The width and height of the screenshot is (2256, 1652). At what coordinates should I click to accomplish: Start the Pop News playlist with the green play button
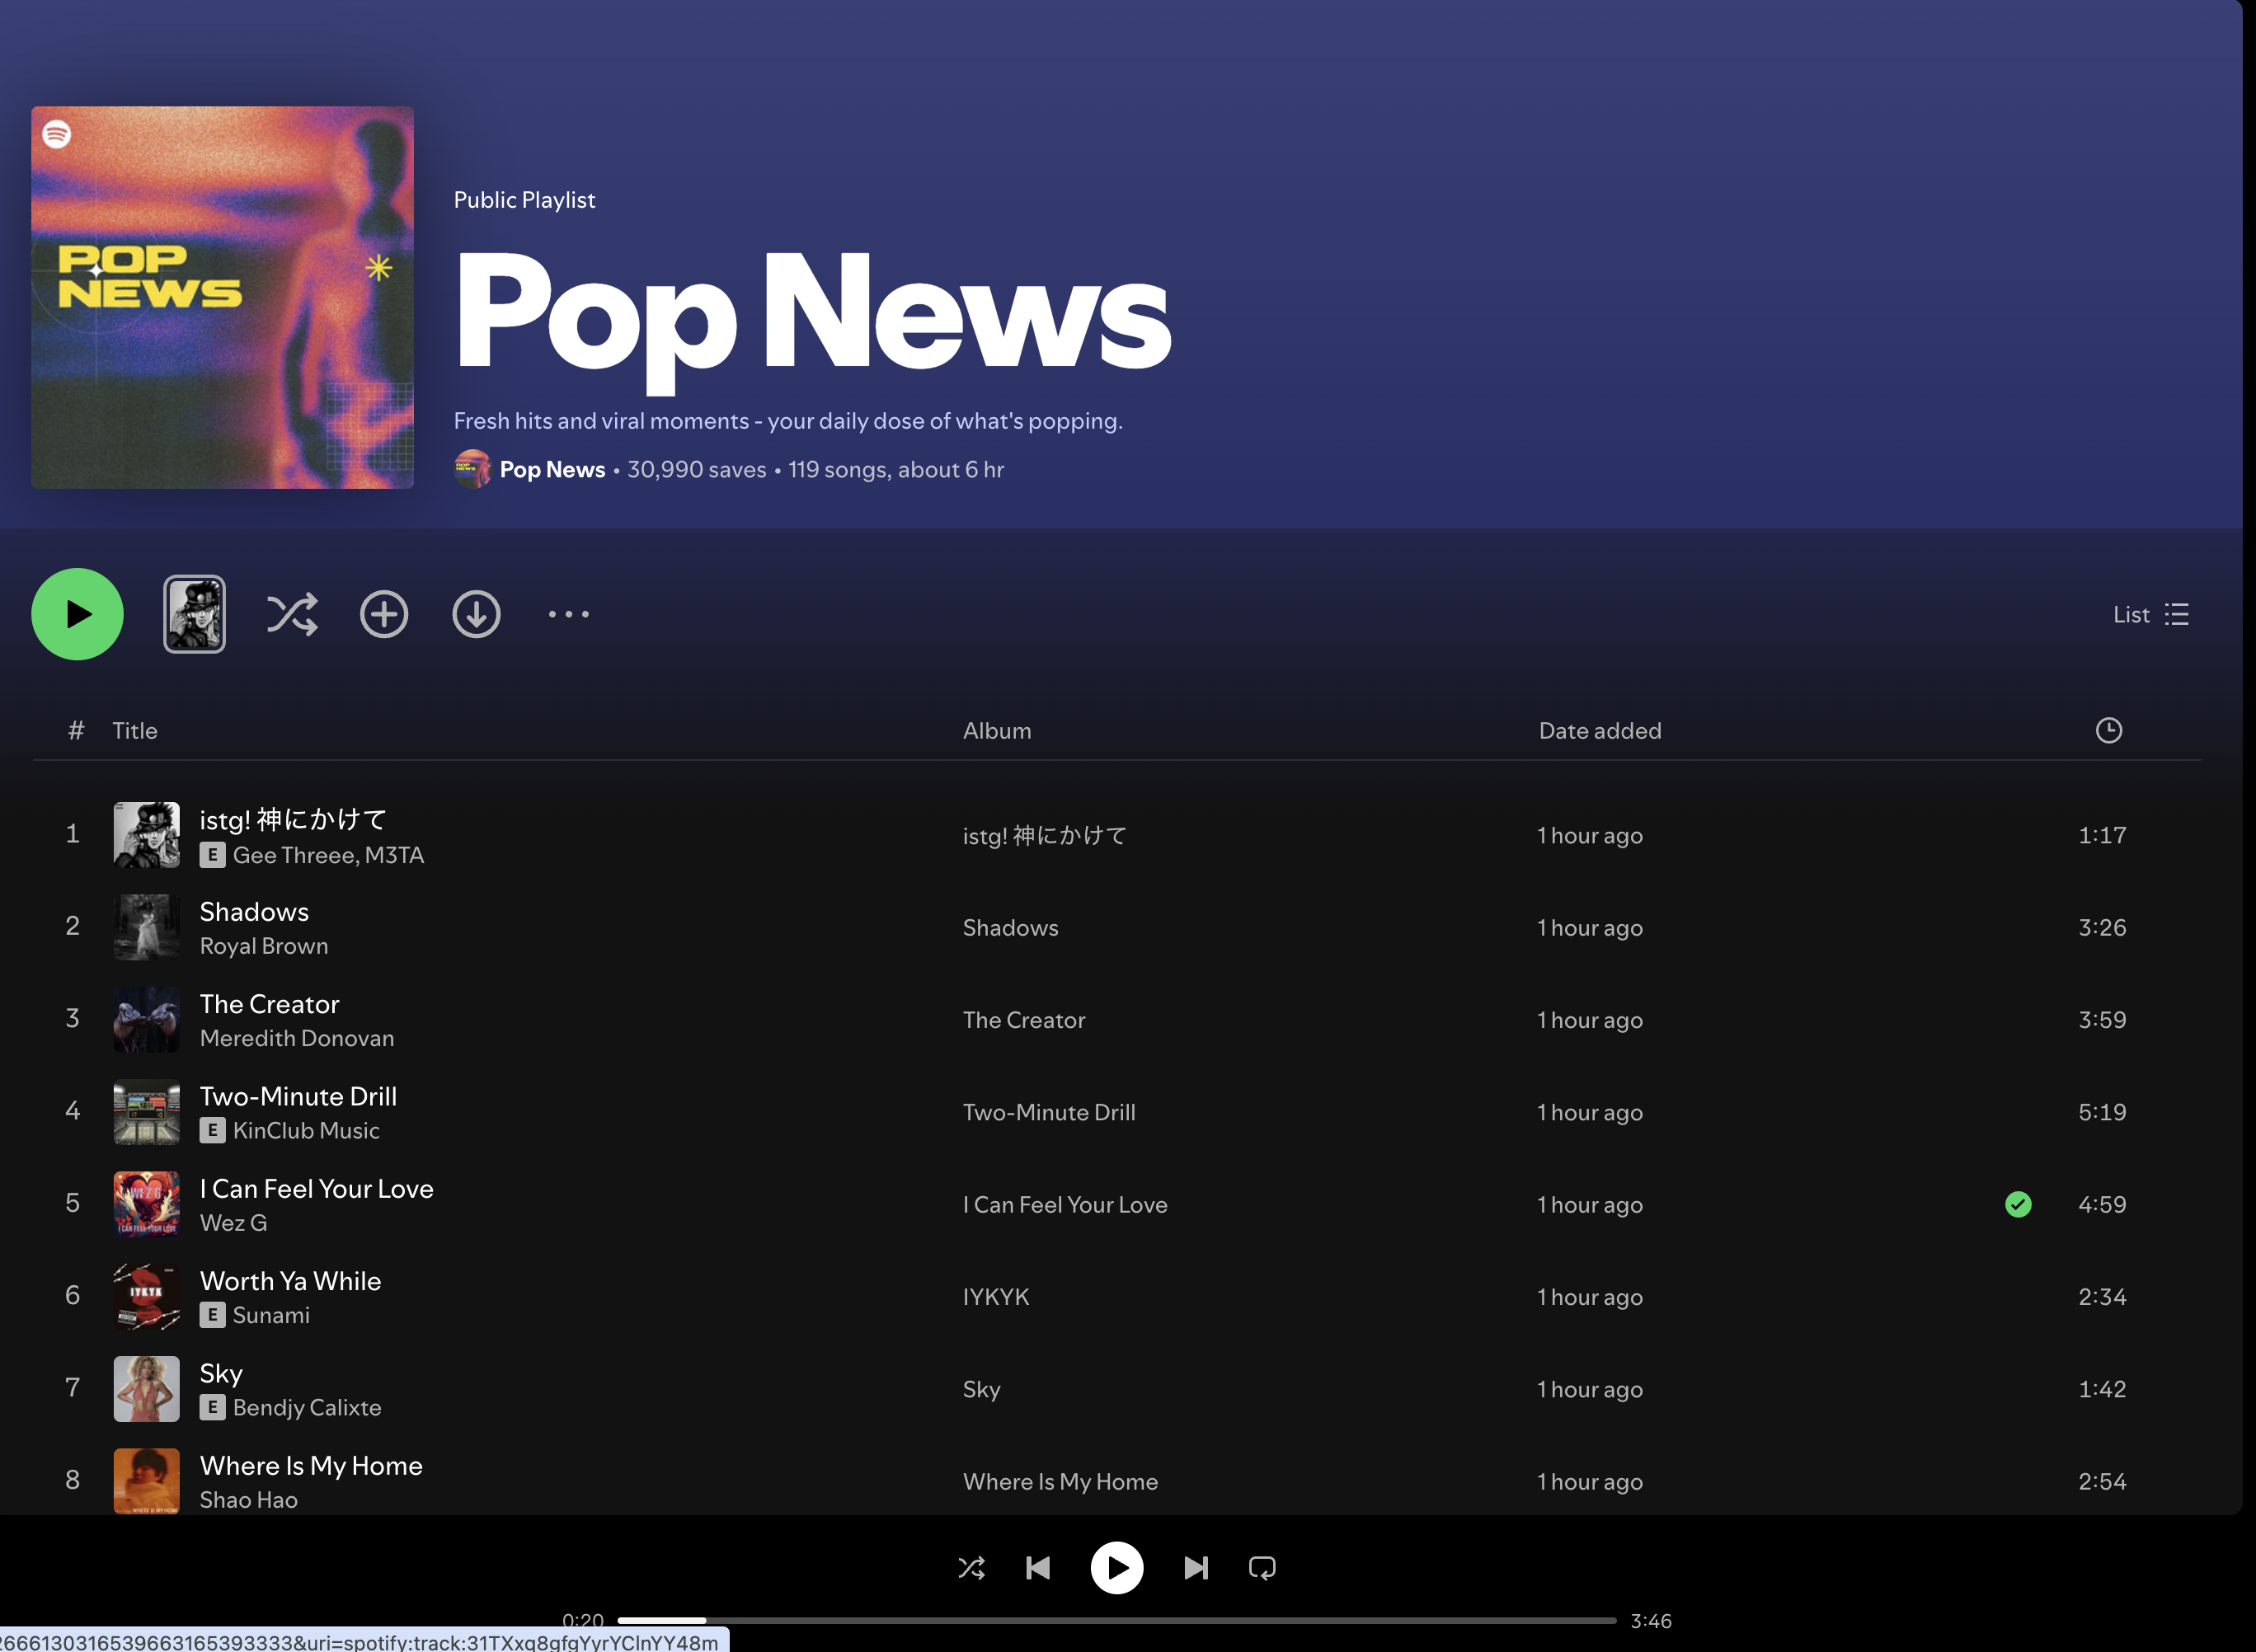tap(77, 614)
